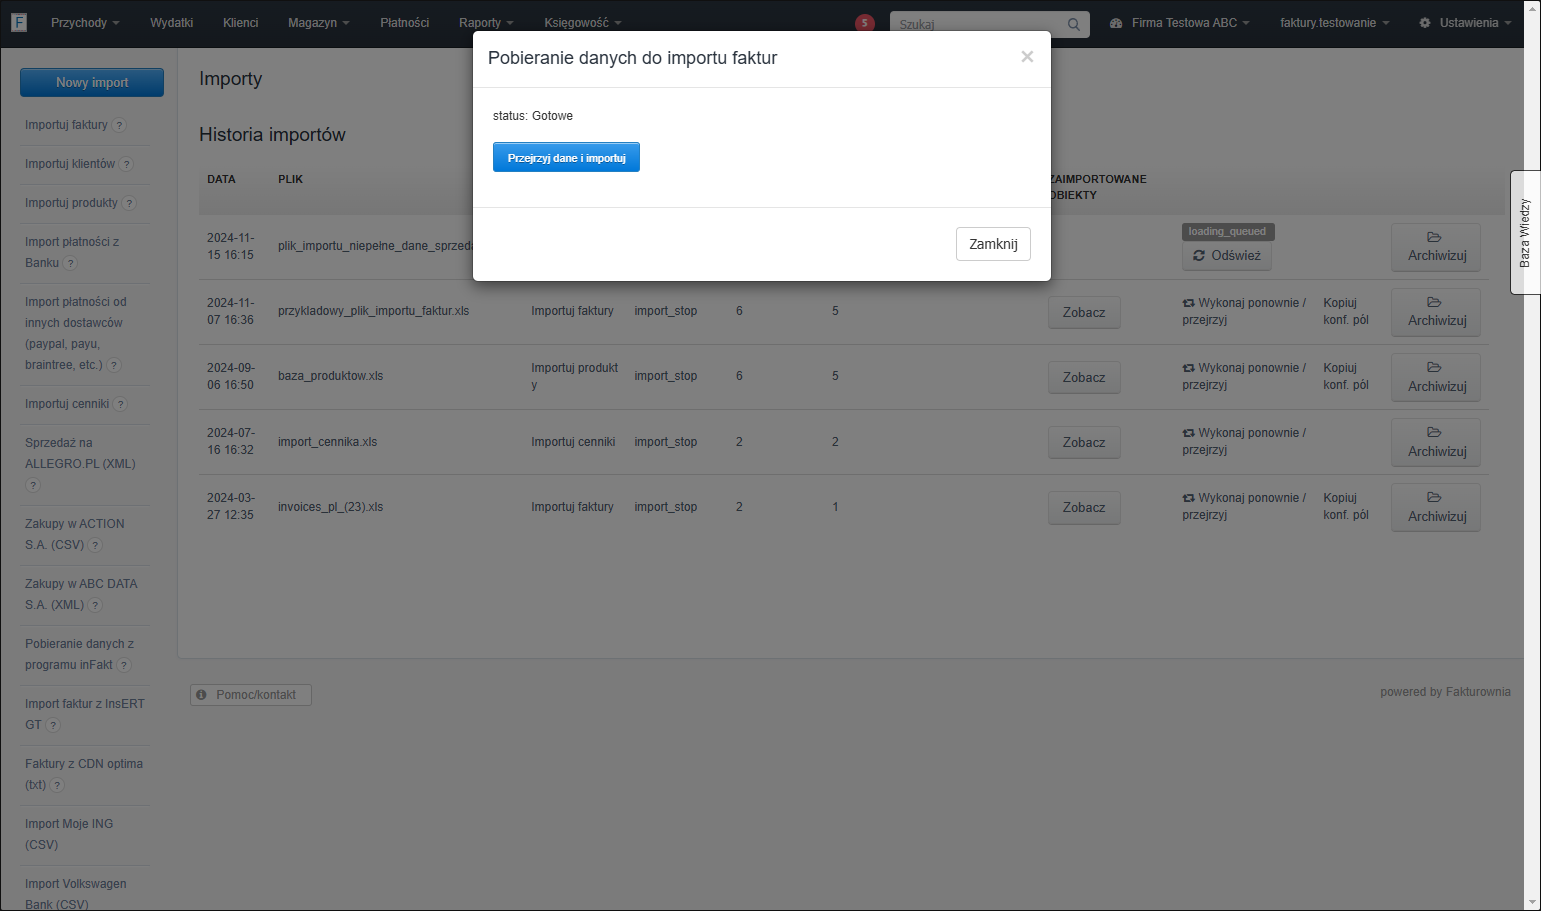Click Zobacz for import_cennika.xls row
Screen dimensions: 1541x911
(1084, 442)
